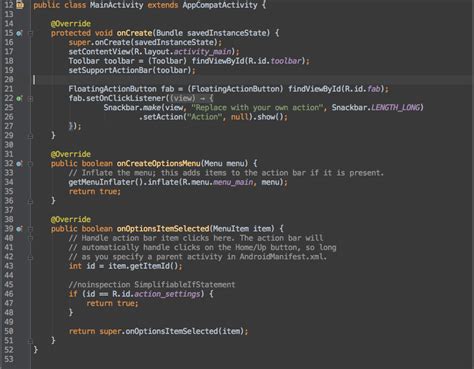Screen dimensions: 474x369
Task: Click line number 12 in the gutter
Action: click(9, 5)
